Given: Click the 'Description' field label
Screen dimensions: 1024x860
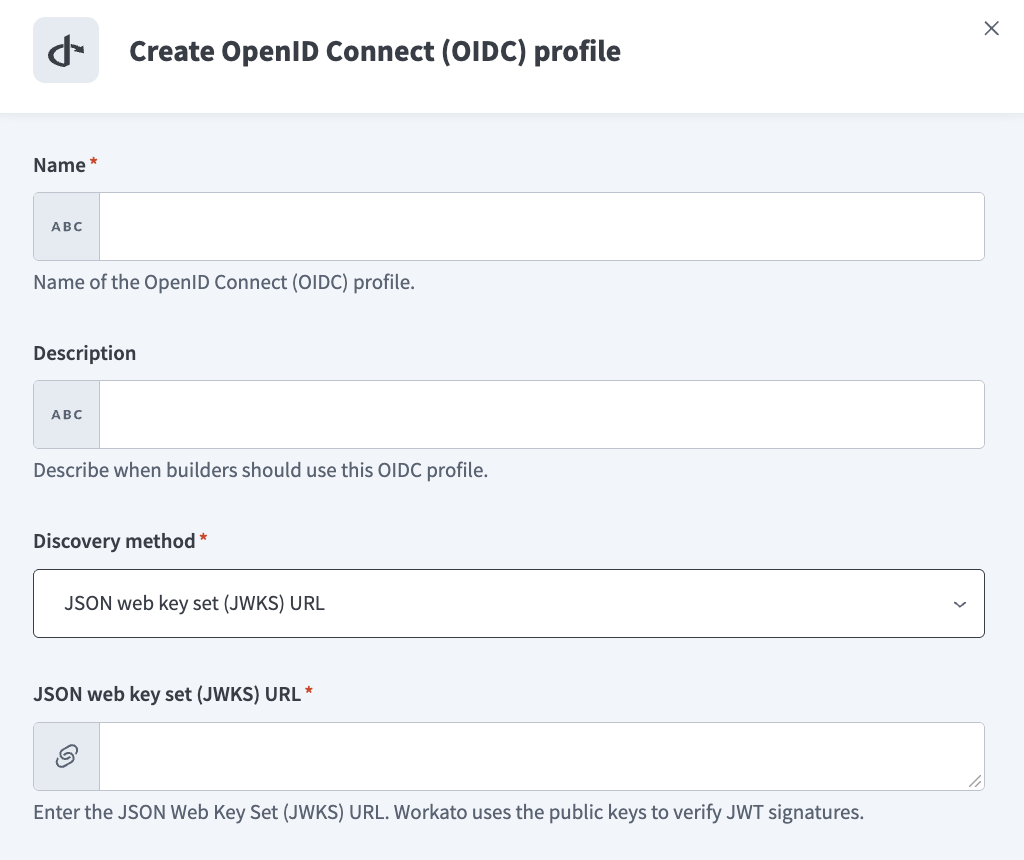Looking at the screenshot, I should point(85,353).
